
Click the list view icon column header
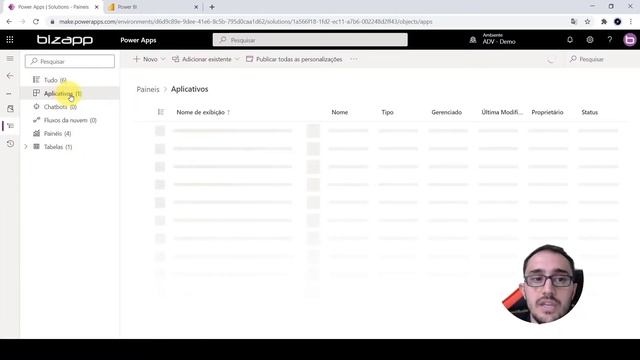(160, 112)
